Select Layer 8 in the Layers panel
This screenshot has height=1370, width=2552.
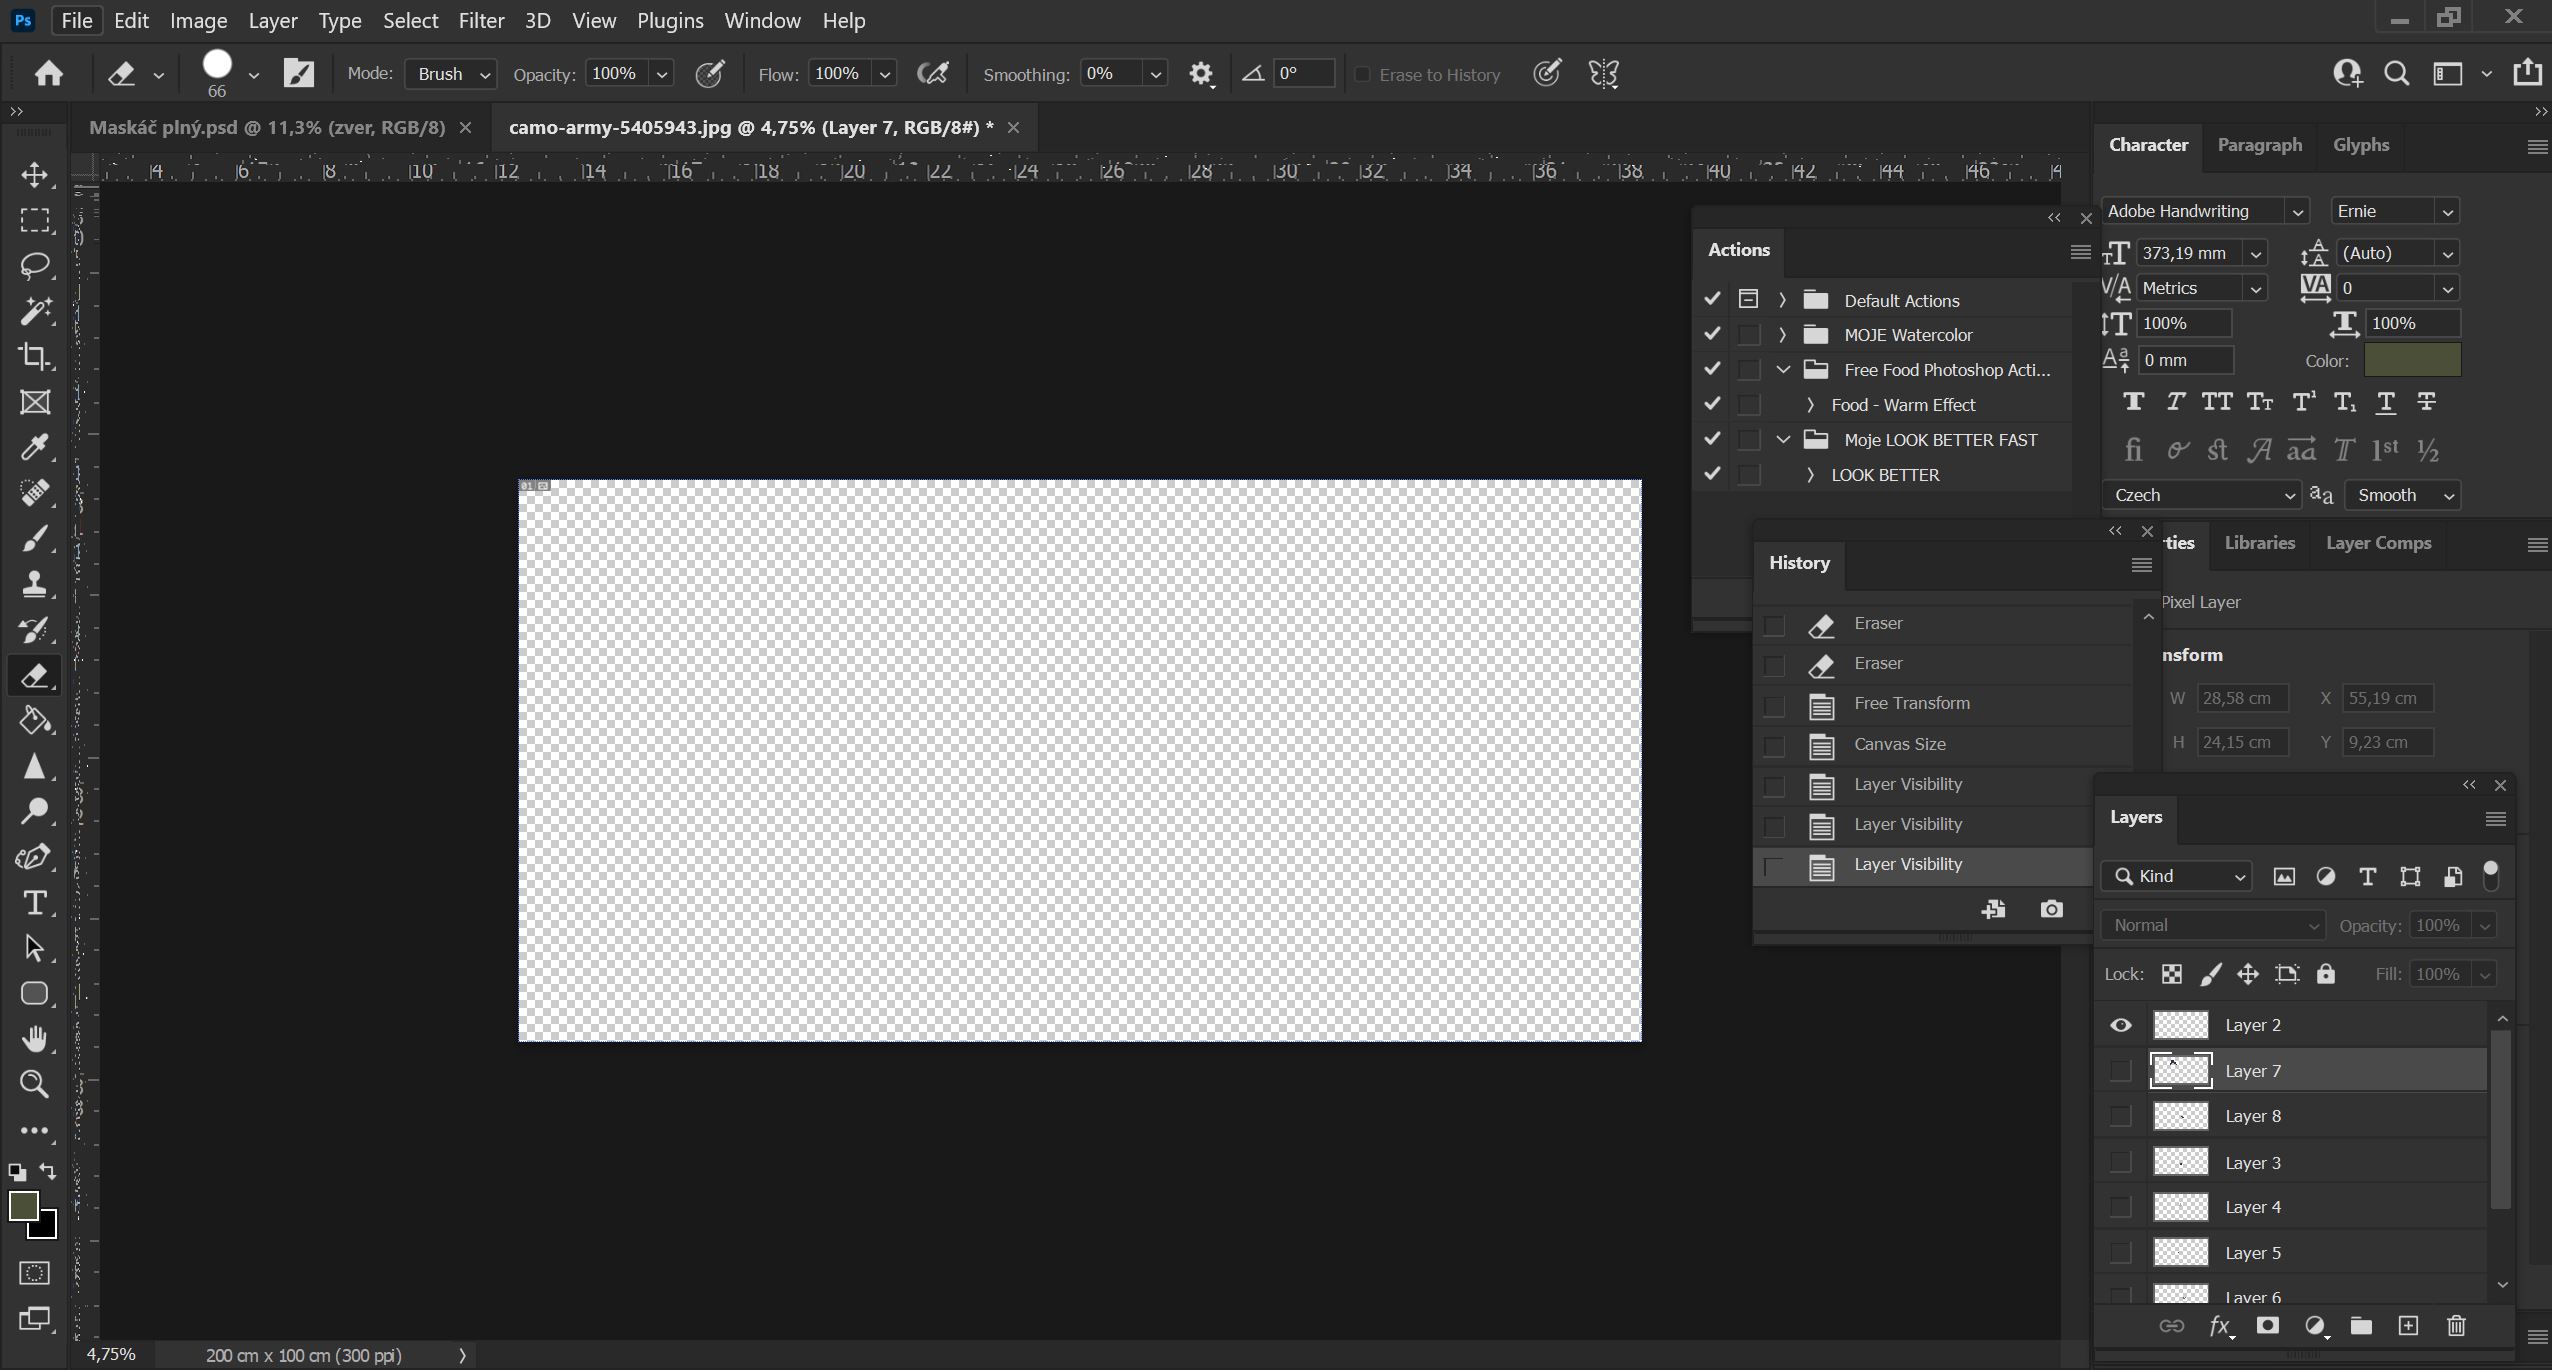[x=2252, y=1115]
